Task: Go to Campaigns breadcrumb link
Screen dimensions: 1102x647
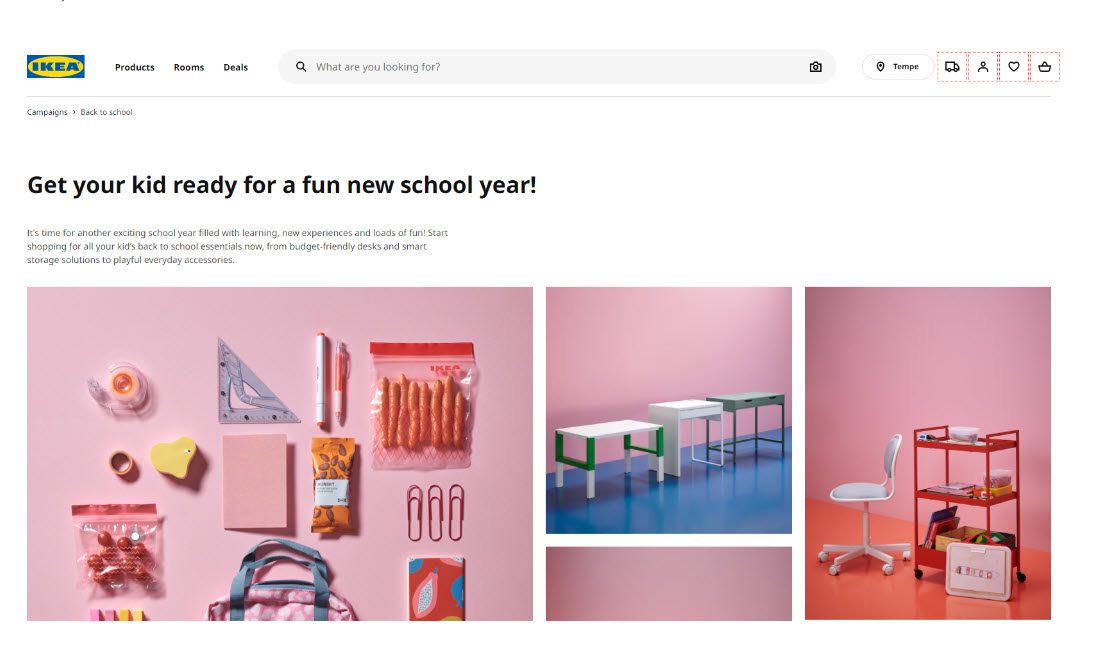Action: (x=47, y=112)
